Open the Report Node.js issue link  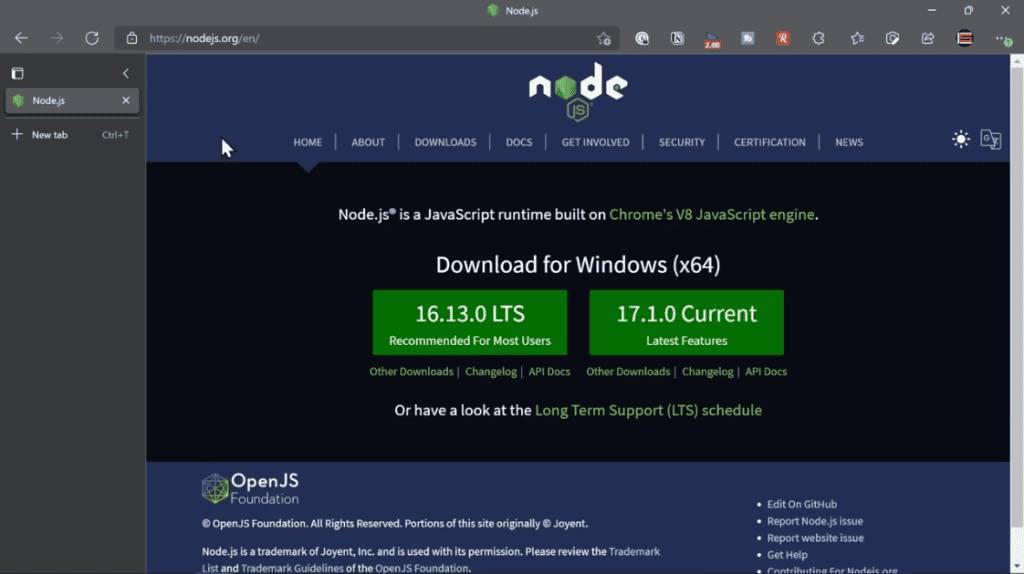(815, 521)
